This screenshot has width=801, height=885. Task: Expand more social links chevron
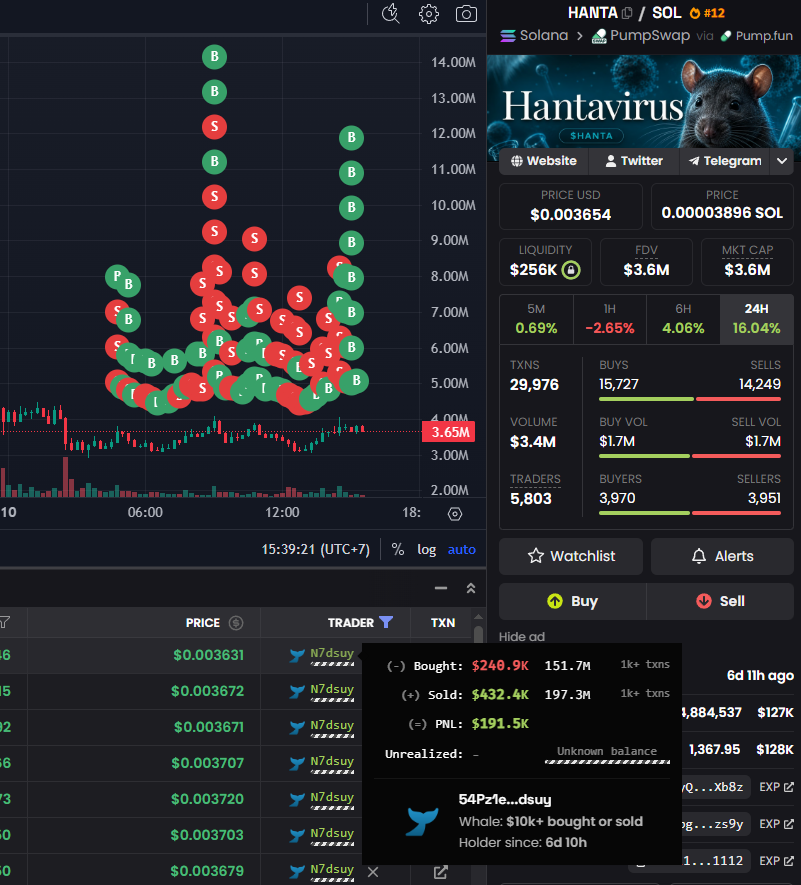tap(782, 161)
